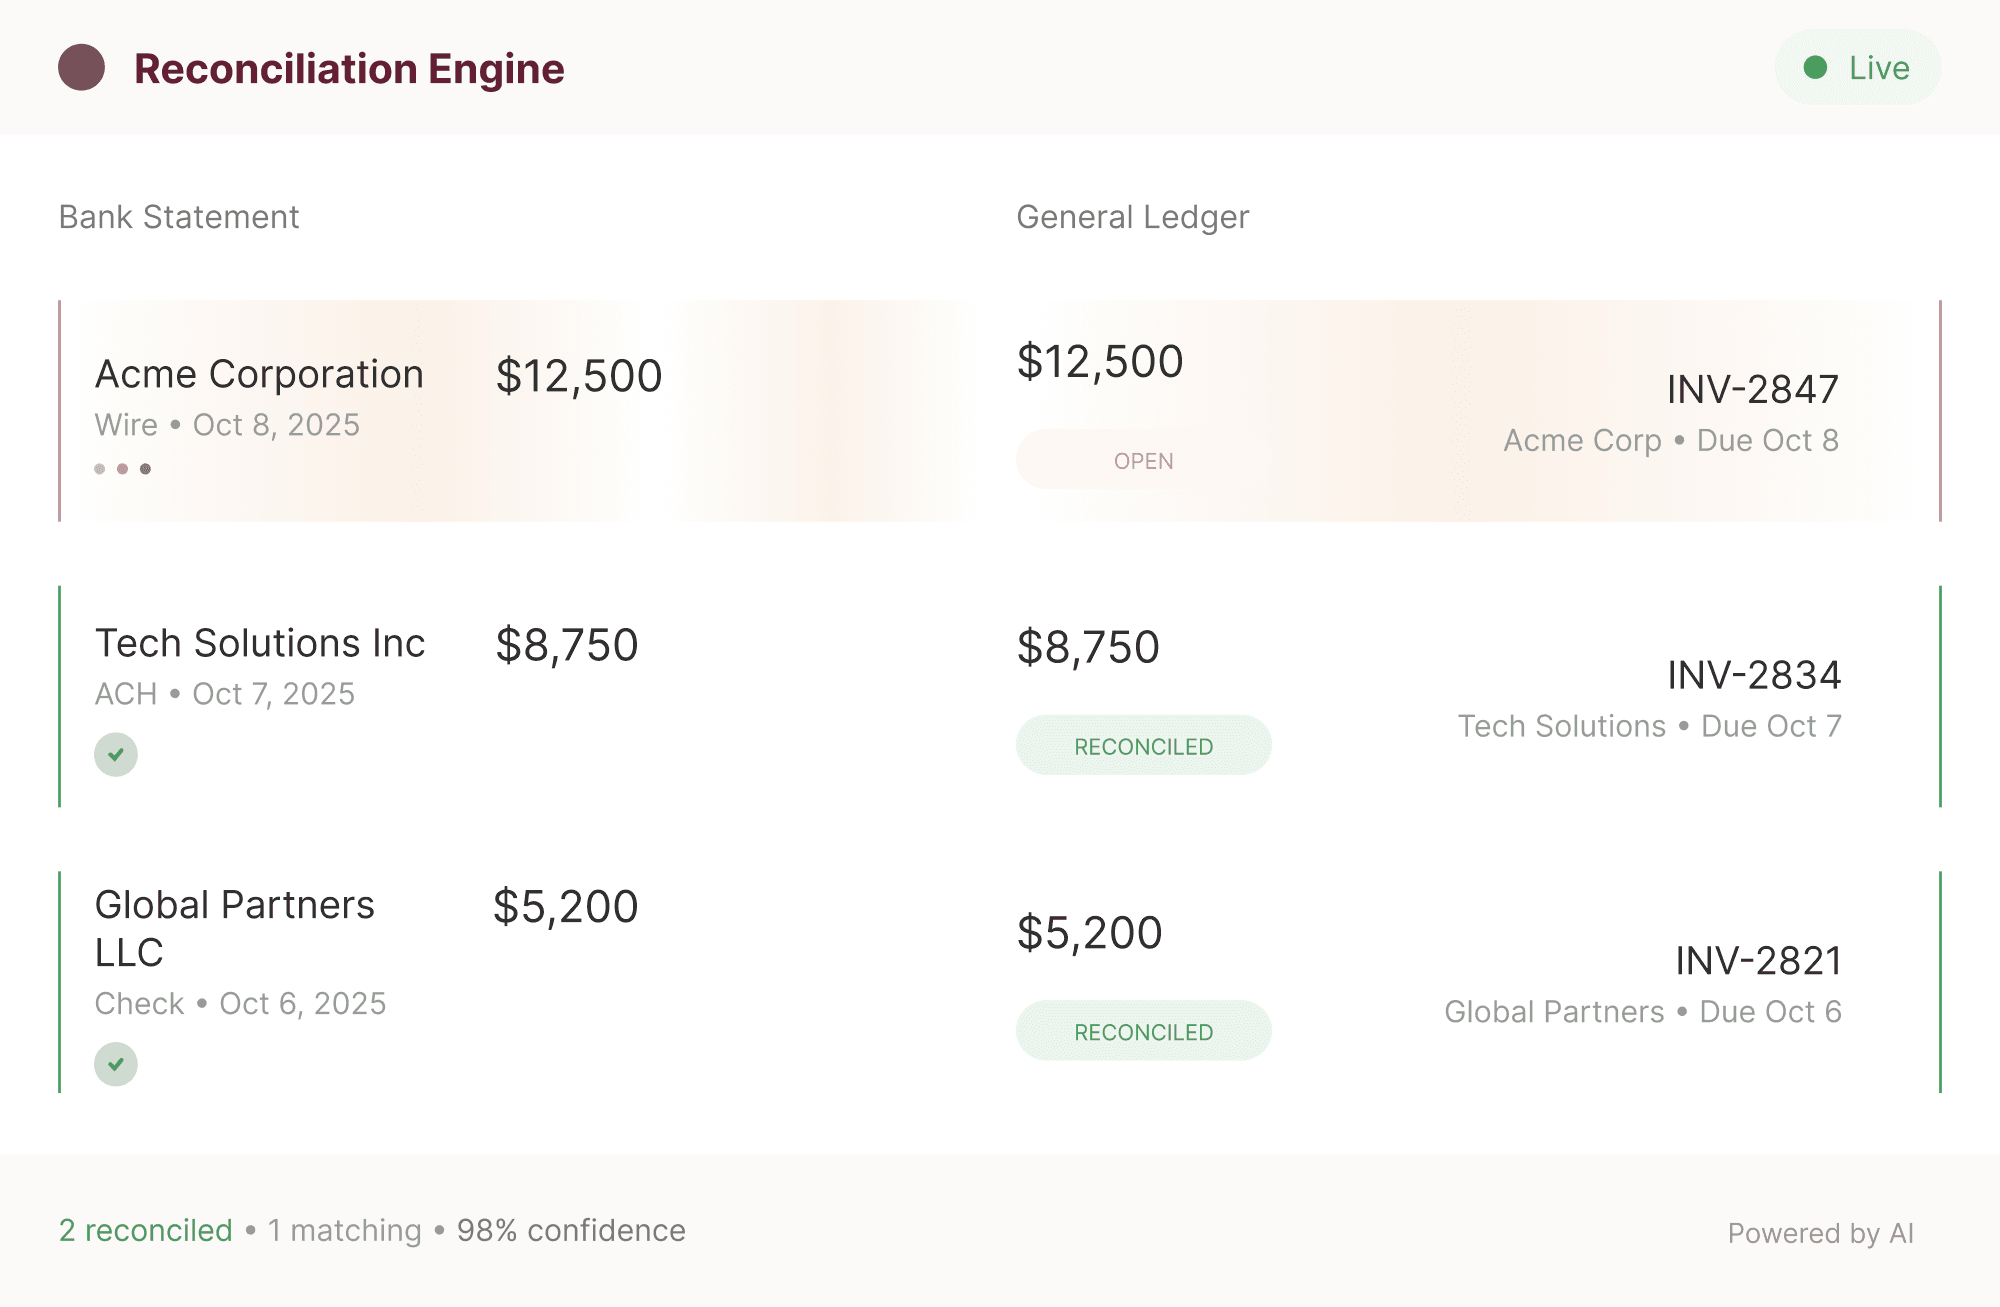Click the General Ledger column header

(1132, 217)
